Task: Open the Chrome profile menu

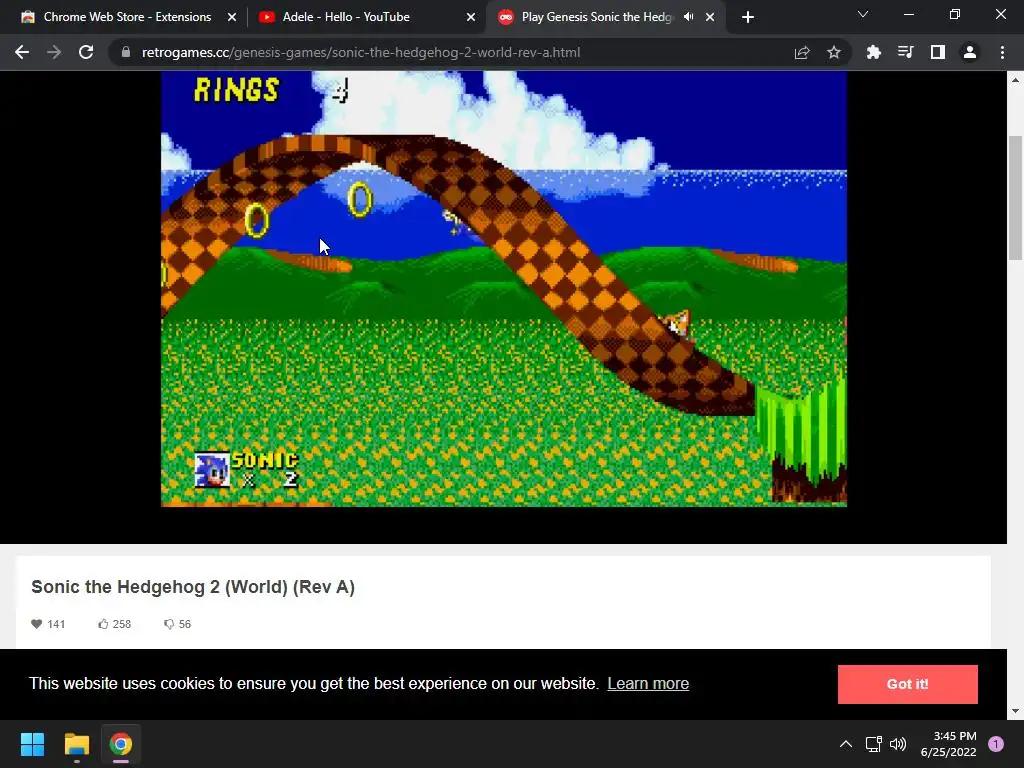Action: click(x=970, y=52)
